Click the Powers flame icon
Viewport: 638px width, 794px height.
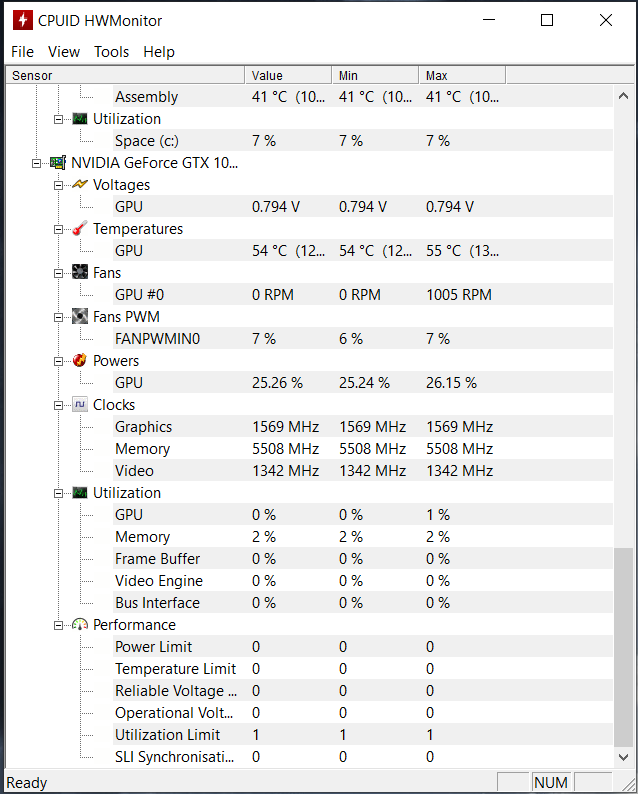[80, 361]
